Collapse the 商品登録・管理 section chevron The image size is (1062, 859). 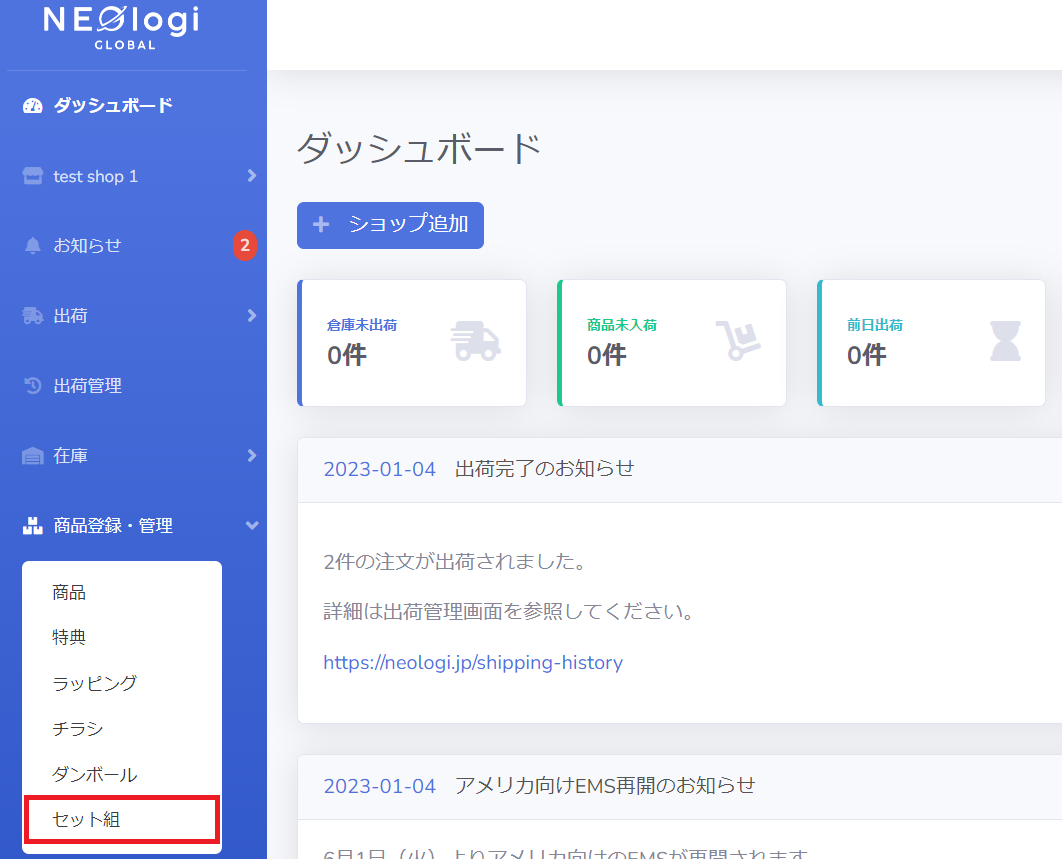252,526
